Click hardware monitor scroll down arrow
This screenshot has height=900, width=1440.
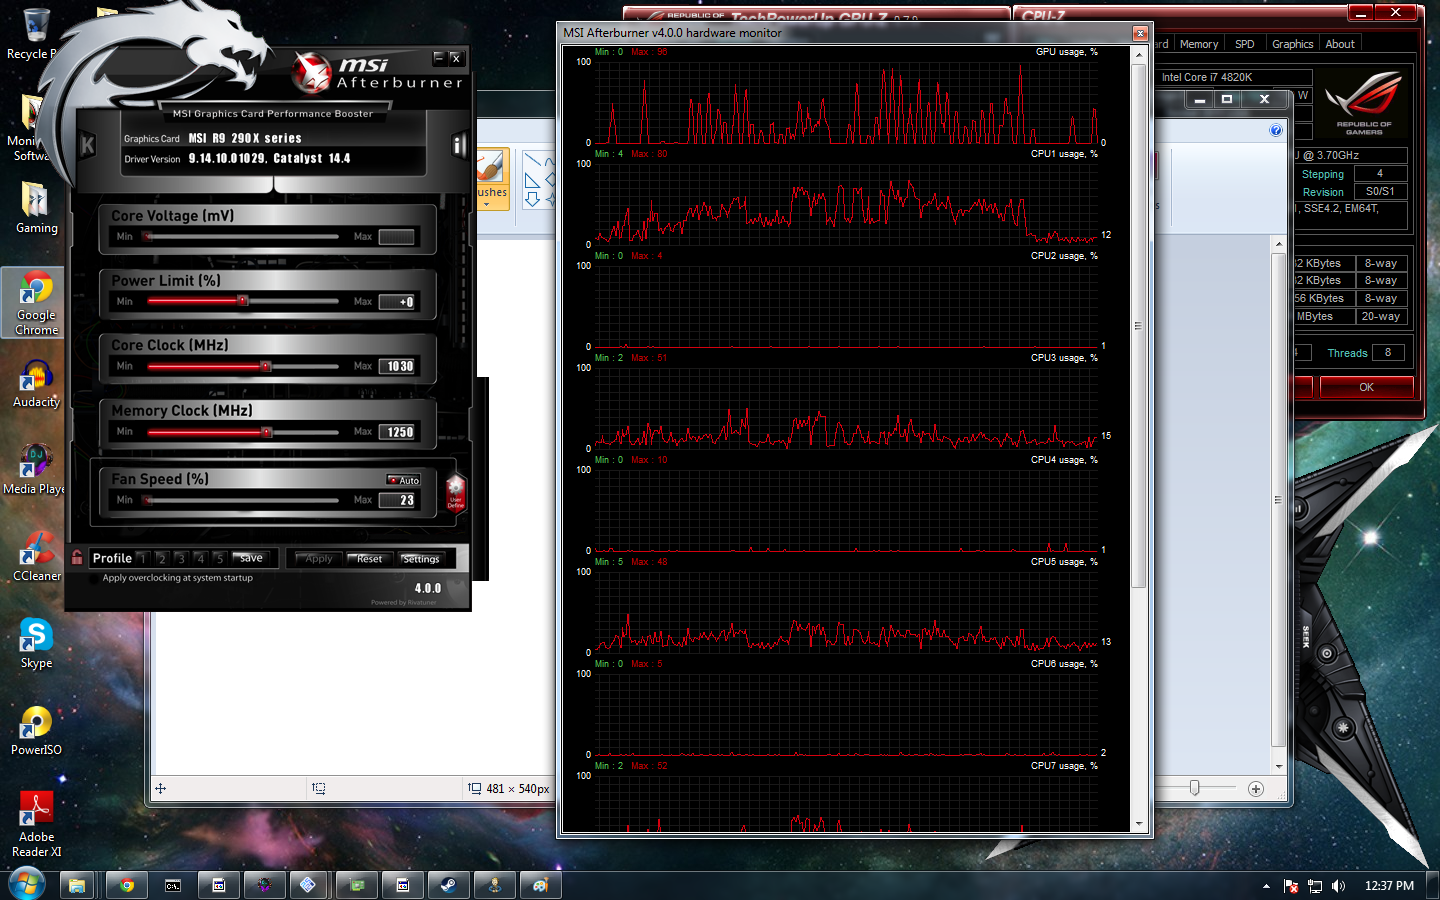pos(1139,824)
